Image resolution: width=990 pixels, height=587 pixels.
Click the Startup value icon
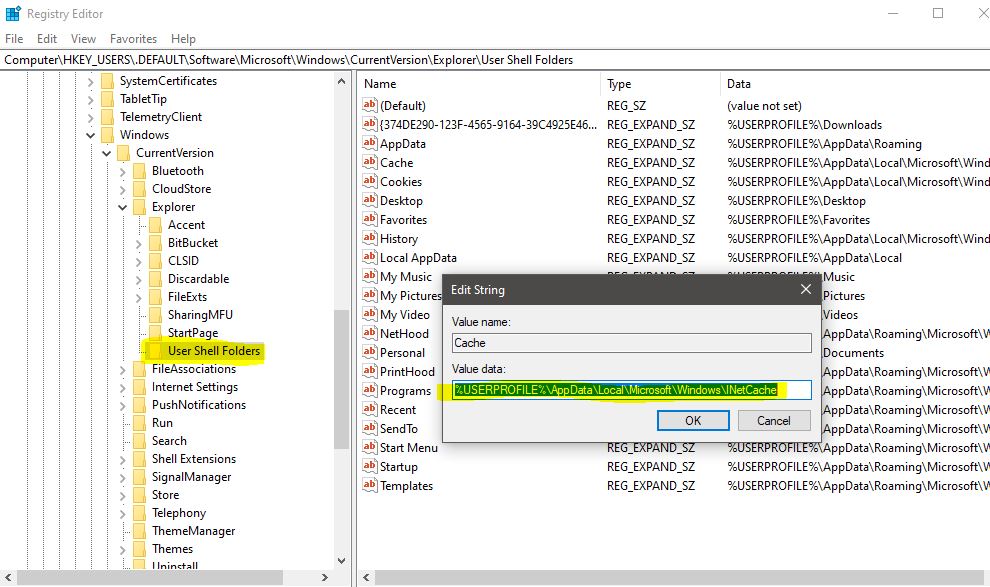[x=369, y=467]
